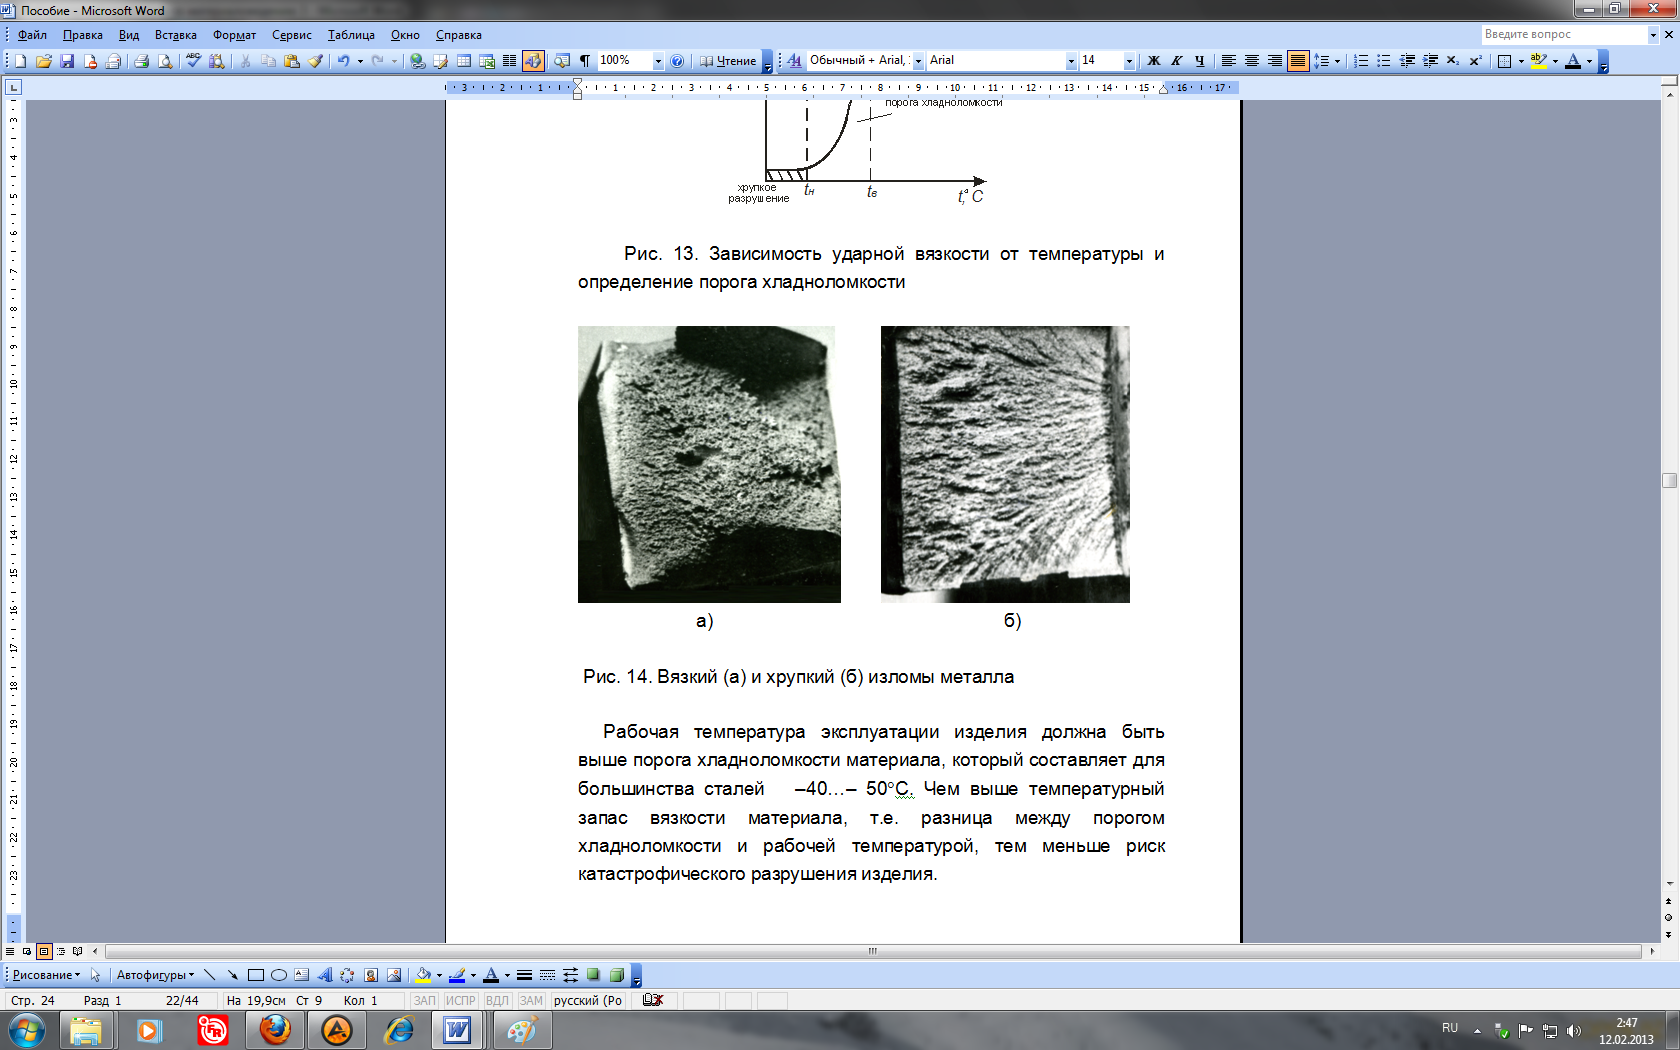Click the Format Painter brush icon
The height and width of the screenshot is (1050, 1680).
coord(315,61)
